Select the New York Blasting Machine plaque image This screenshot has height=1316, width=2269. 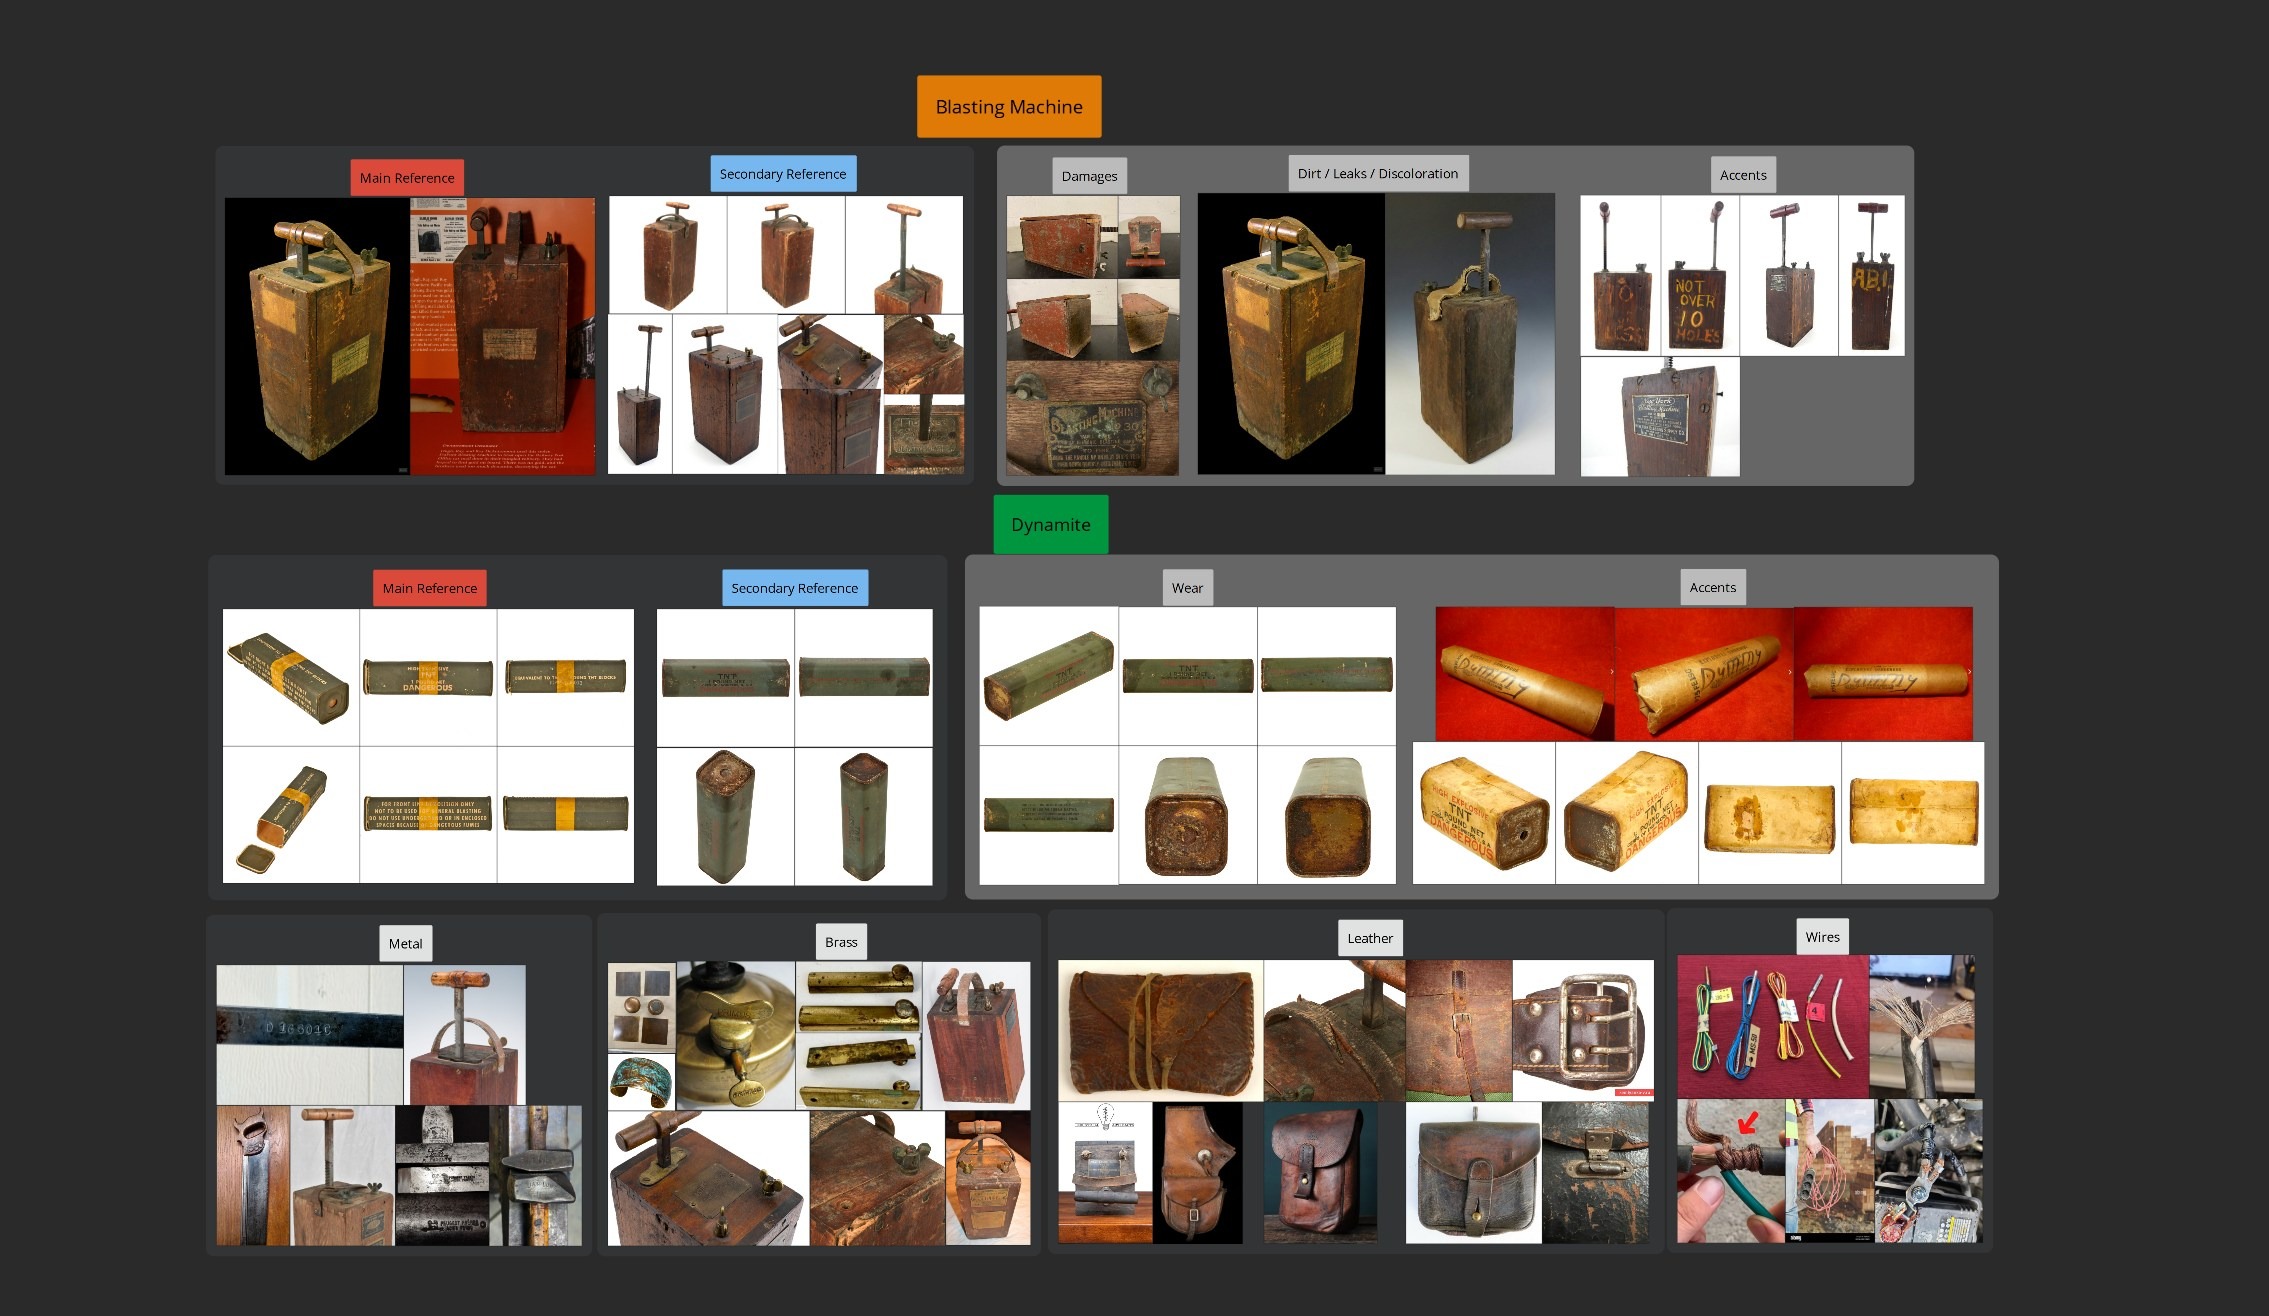(x=1660, y=416)
